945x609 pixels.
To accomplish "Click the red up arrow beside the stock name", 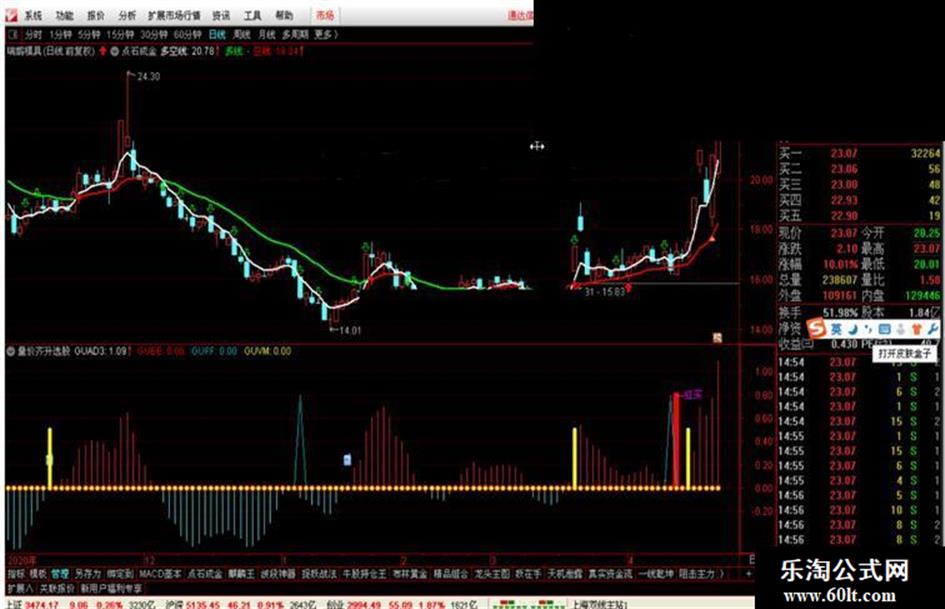I will pyautogui.click(x=103, y=51).
